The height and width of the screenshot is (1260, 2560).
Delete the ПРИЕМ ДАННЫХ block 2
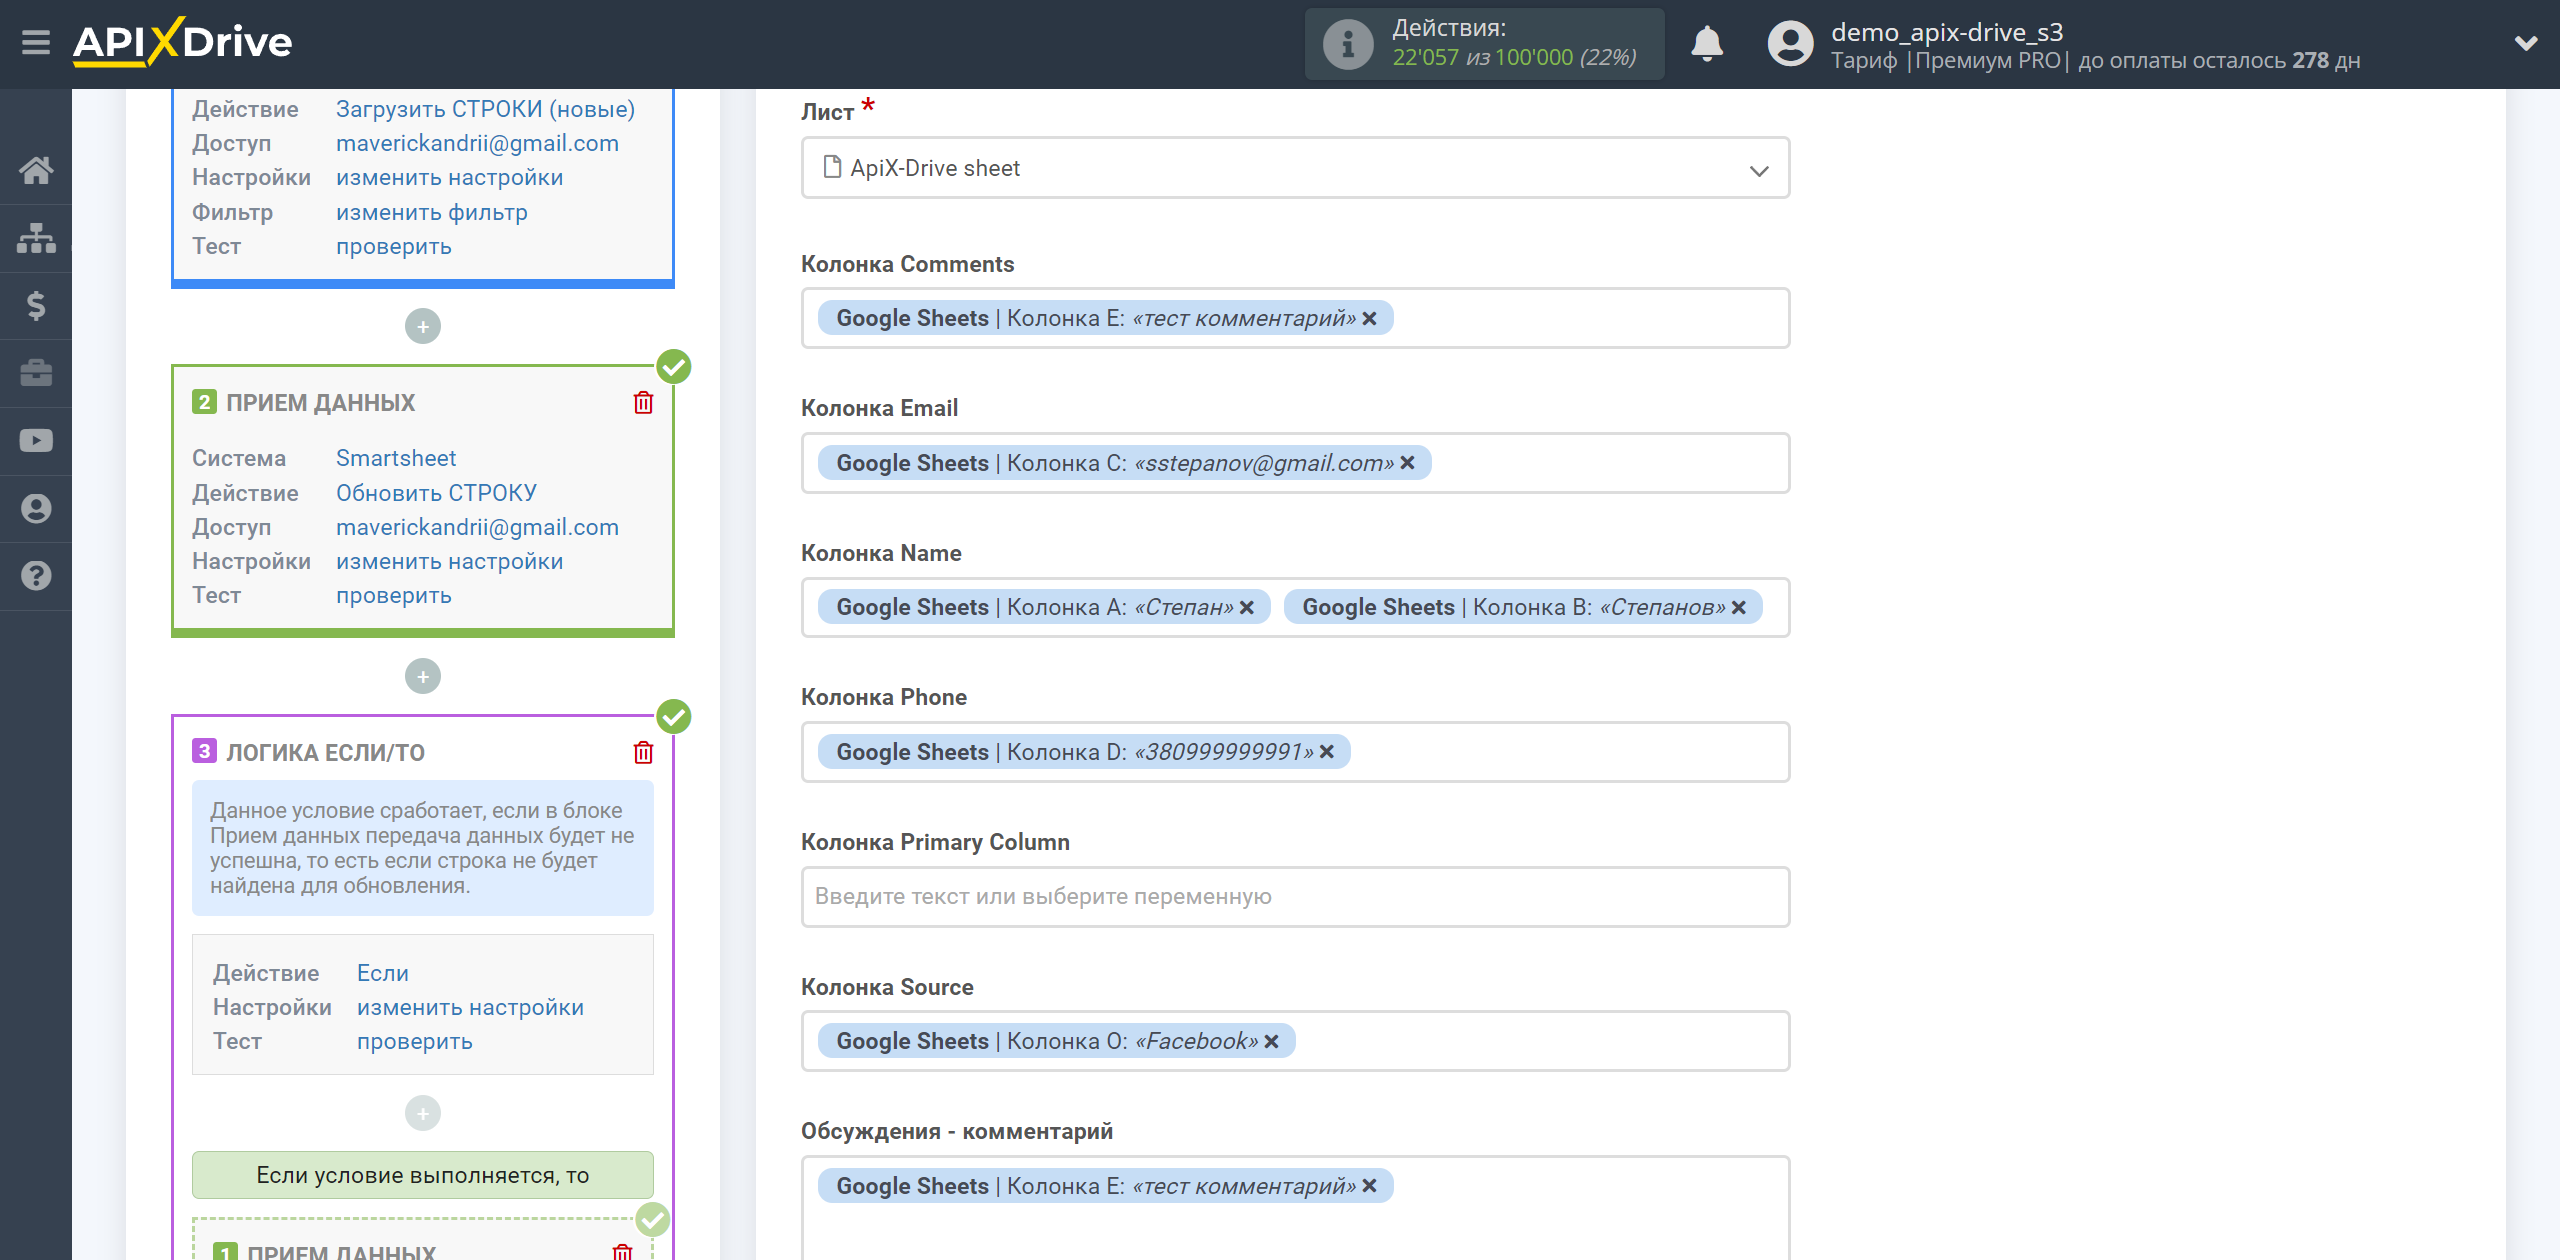coord(643,403)
